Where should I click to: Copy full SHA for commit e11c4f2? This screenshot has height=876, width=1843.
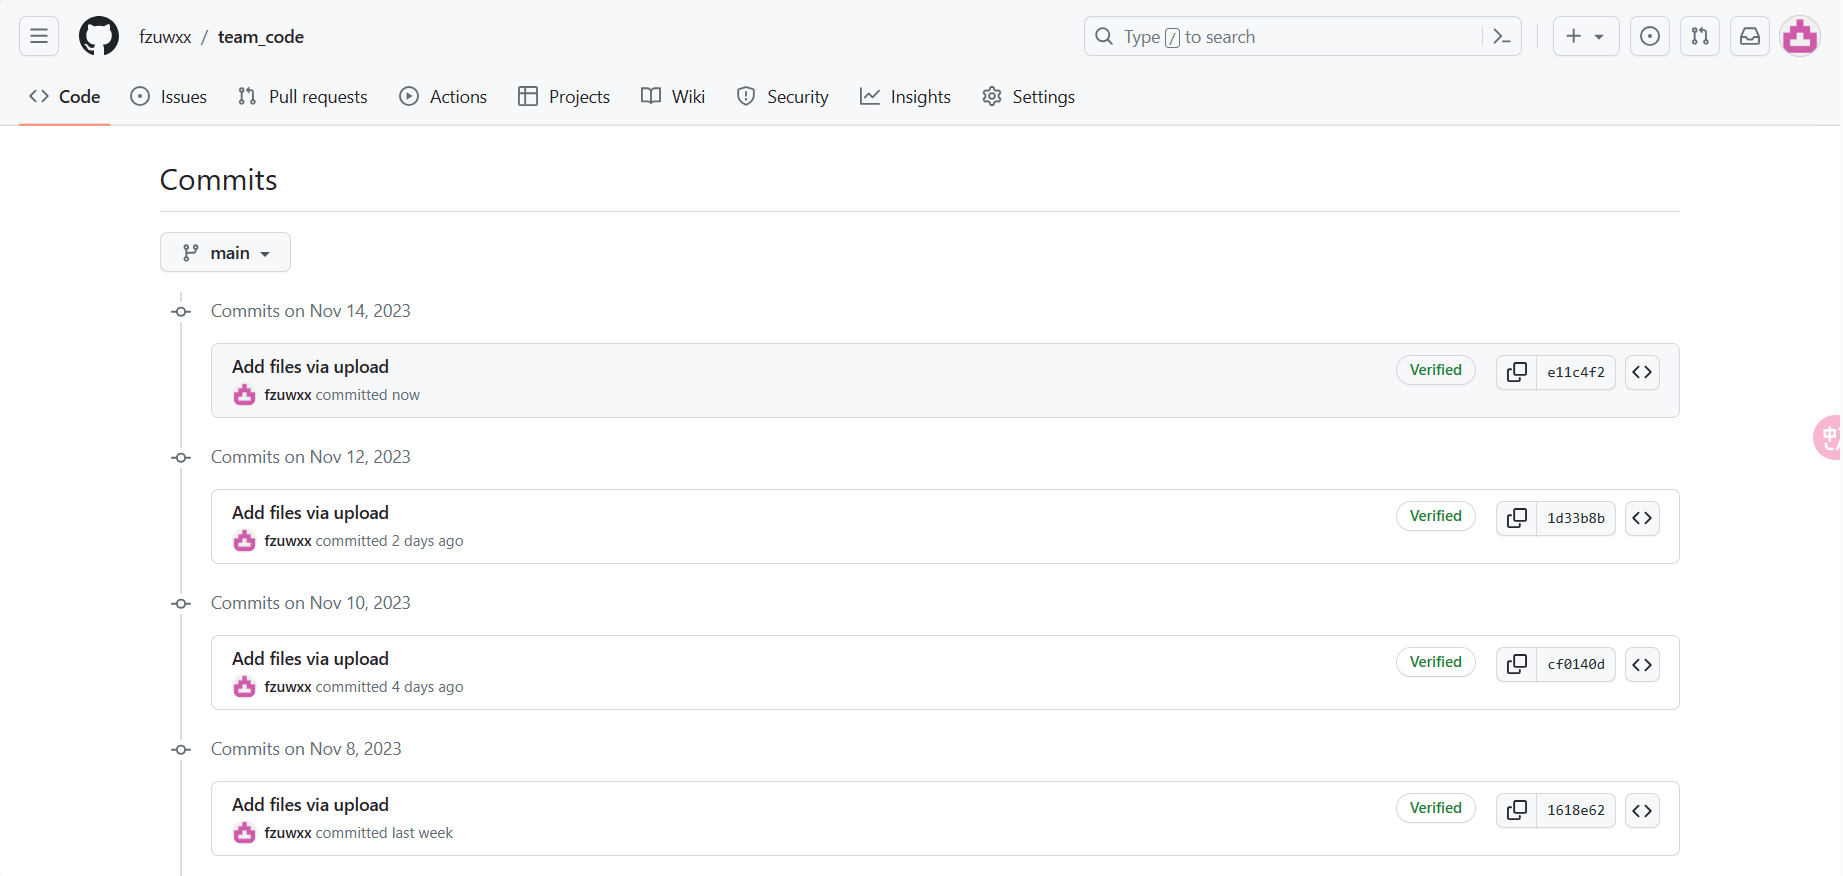[x=1517, y=372]
